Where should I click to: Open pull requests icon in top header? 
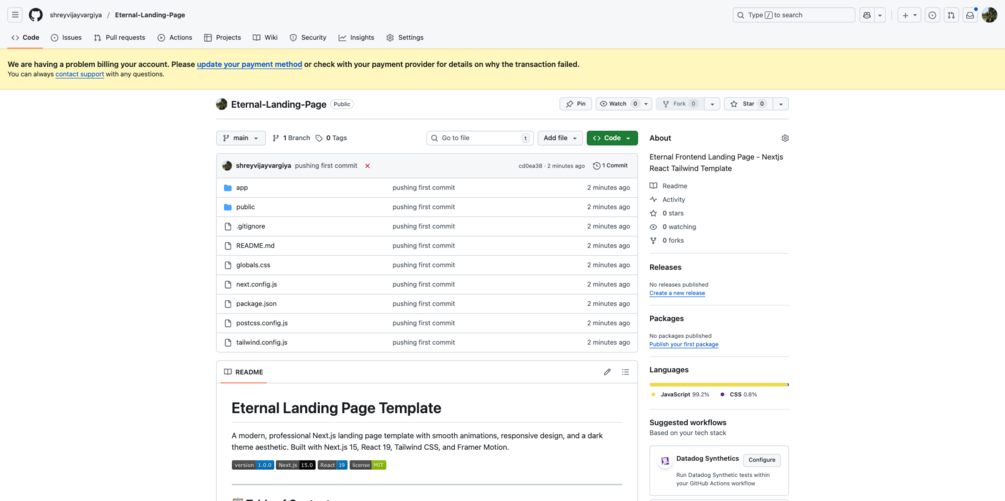tap(952, 15)
